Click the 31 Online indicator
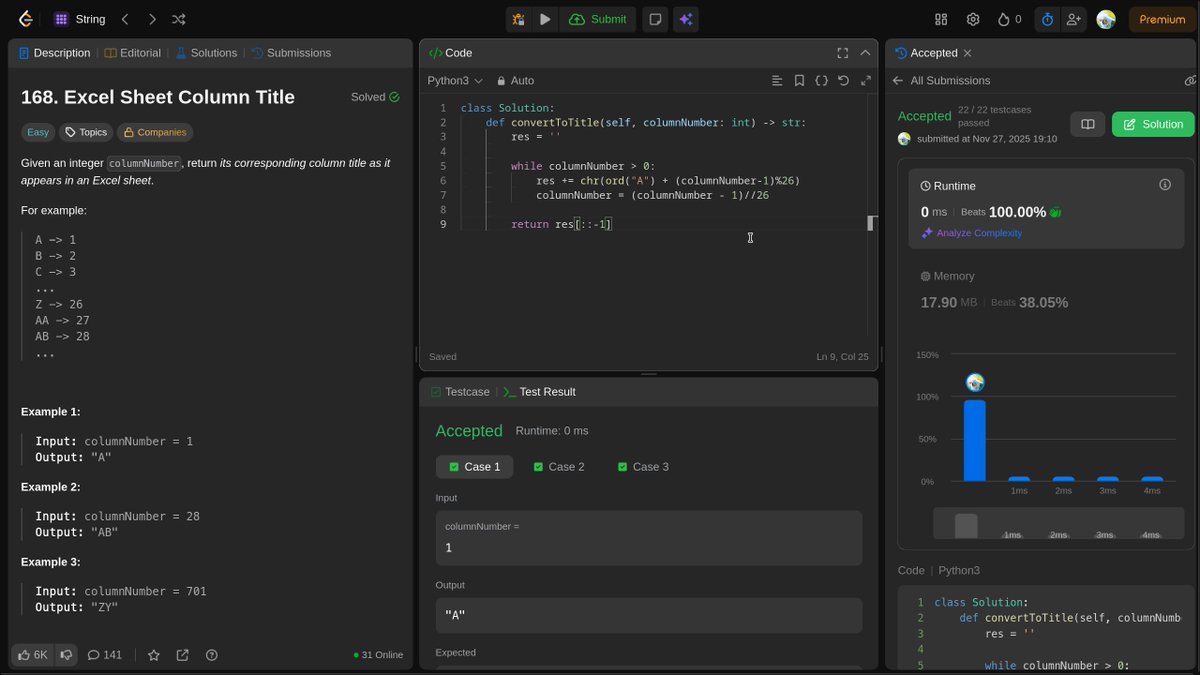Screen dimensions: 1200x675 (x=378, y=655)
